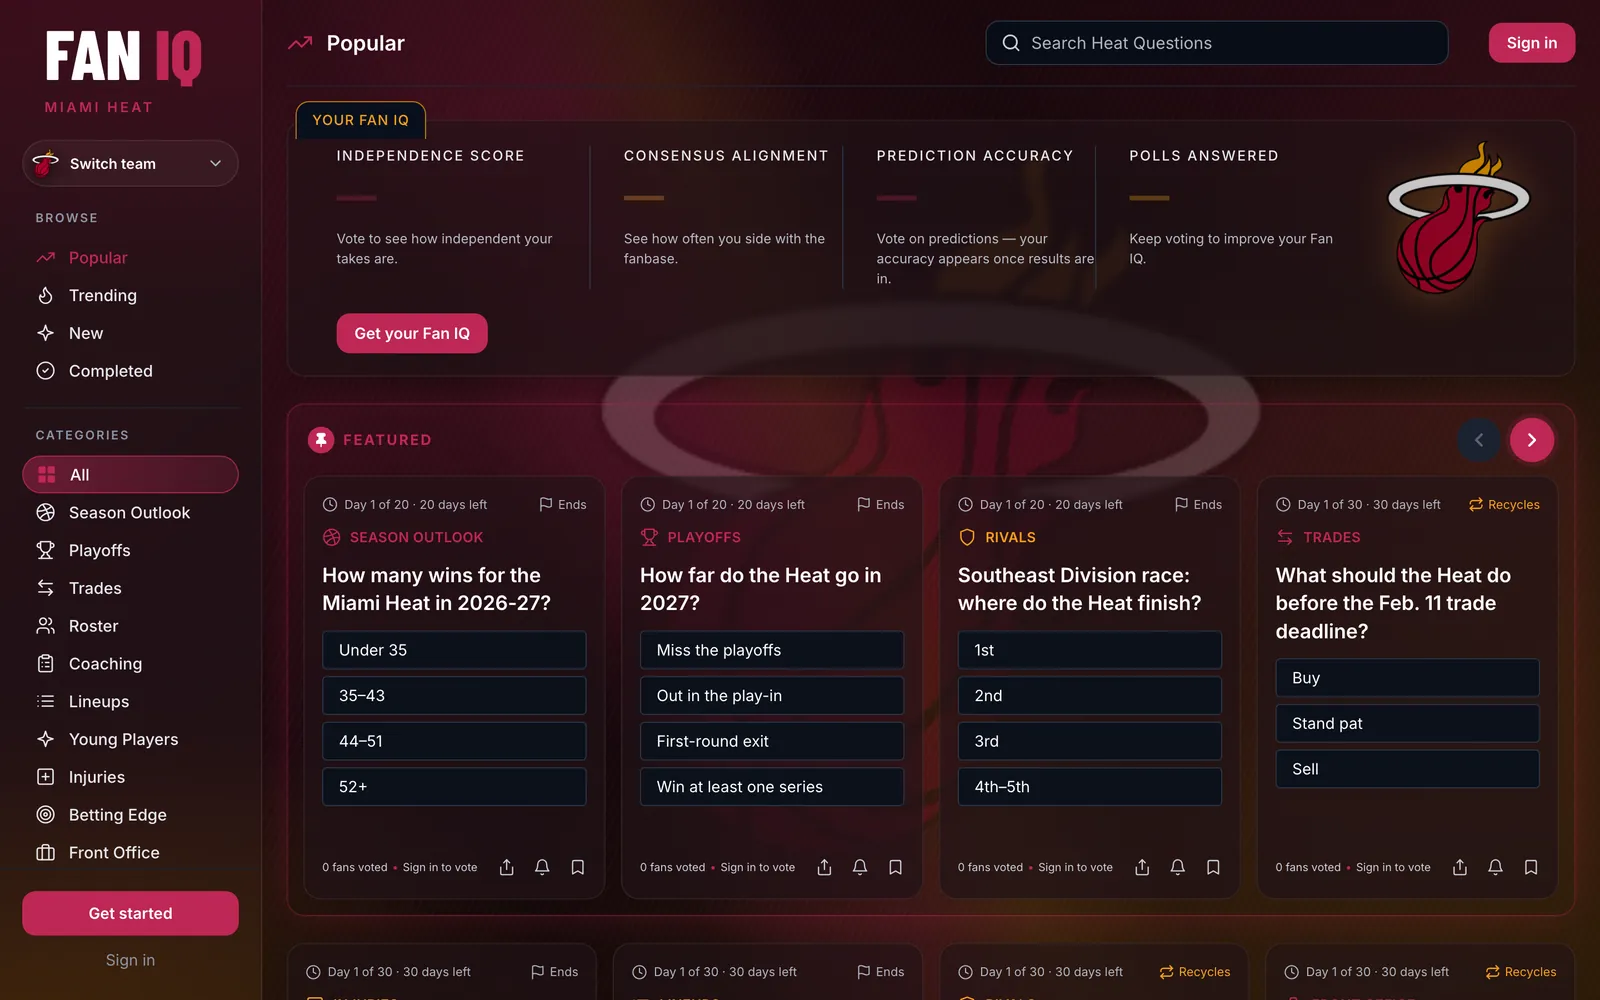Screen dimensions: 1600x1000
Task: Share the trade deadline question
Action: [1460, 867]
